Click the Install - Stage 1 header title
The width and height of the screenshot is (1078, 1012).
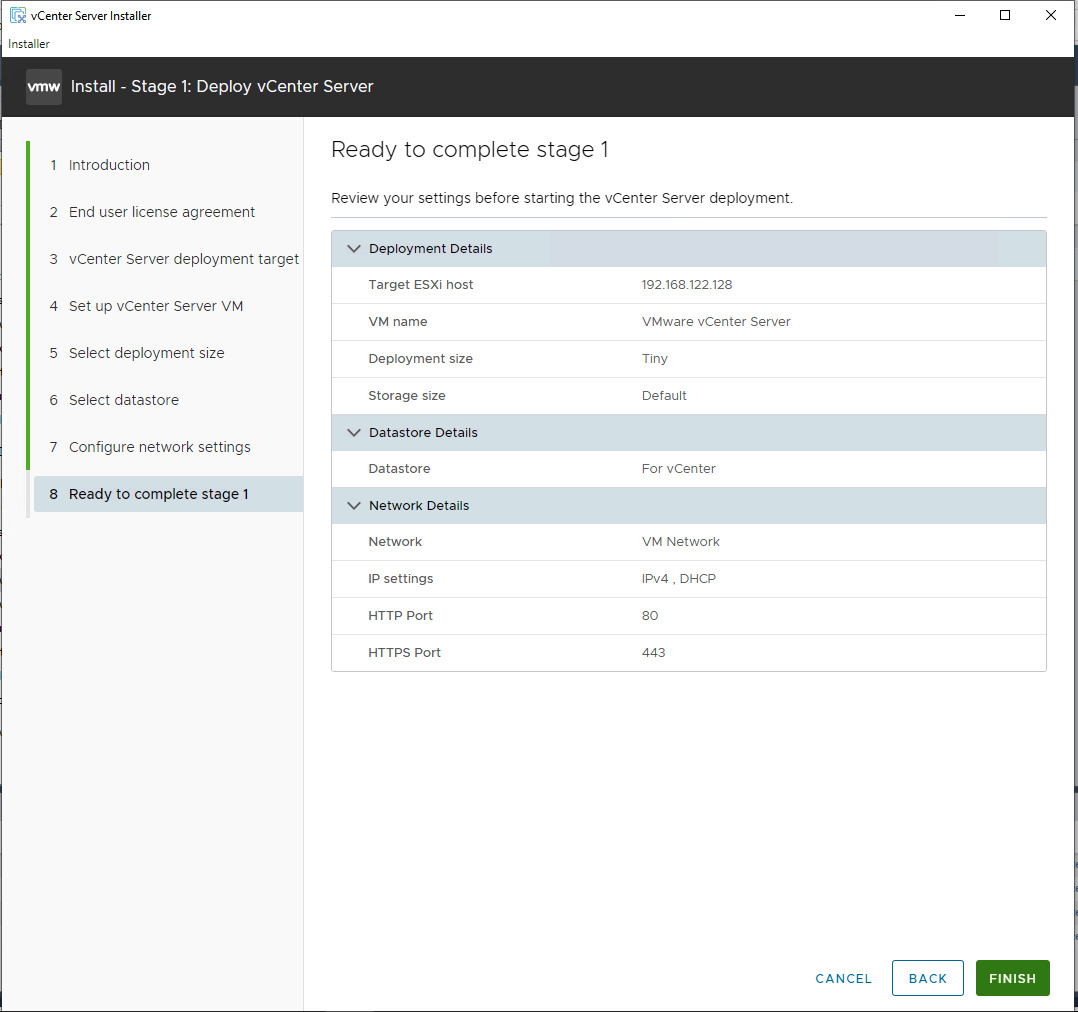222,87
